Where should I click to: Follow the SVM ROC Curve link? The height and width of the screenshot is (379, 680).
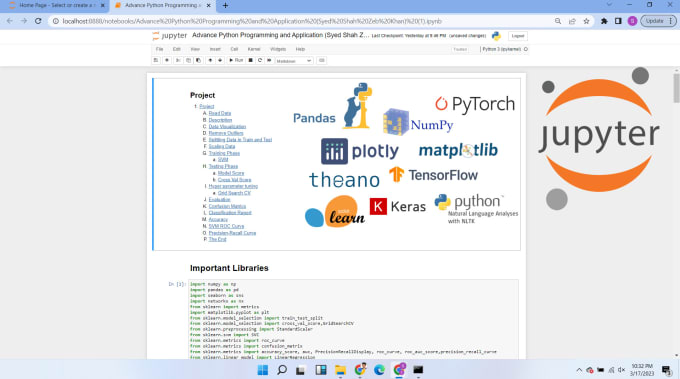(x=226, y=226)
